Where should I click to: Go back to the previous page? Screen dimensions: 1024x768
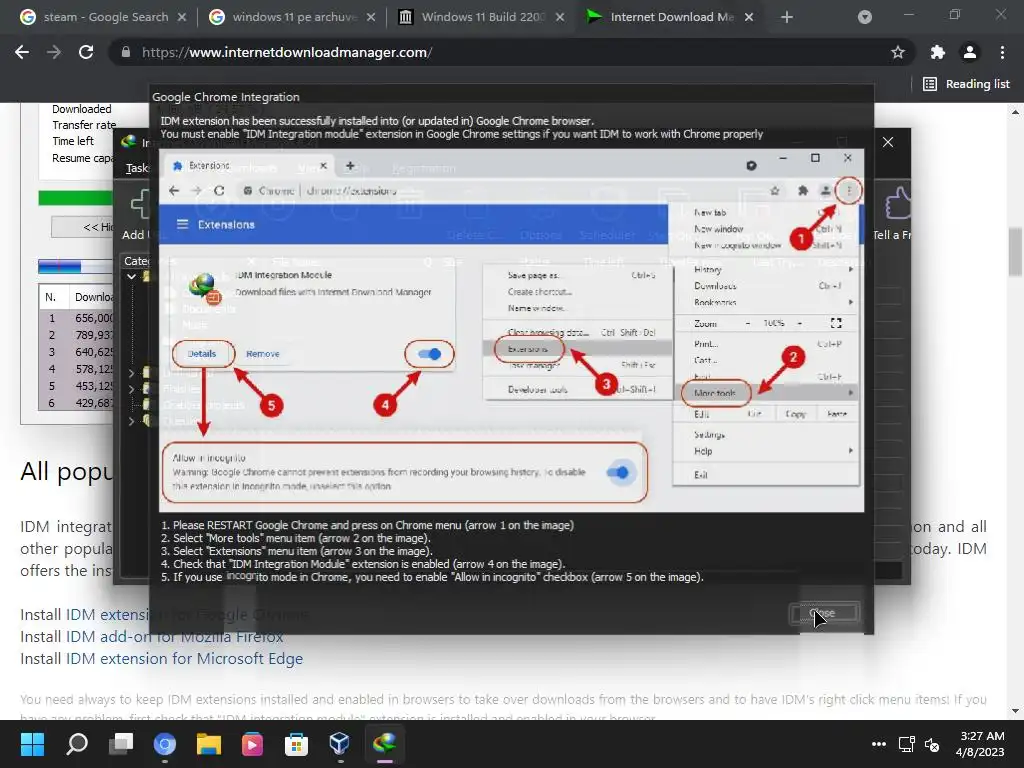click(22, 52)
